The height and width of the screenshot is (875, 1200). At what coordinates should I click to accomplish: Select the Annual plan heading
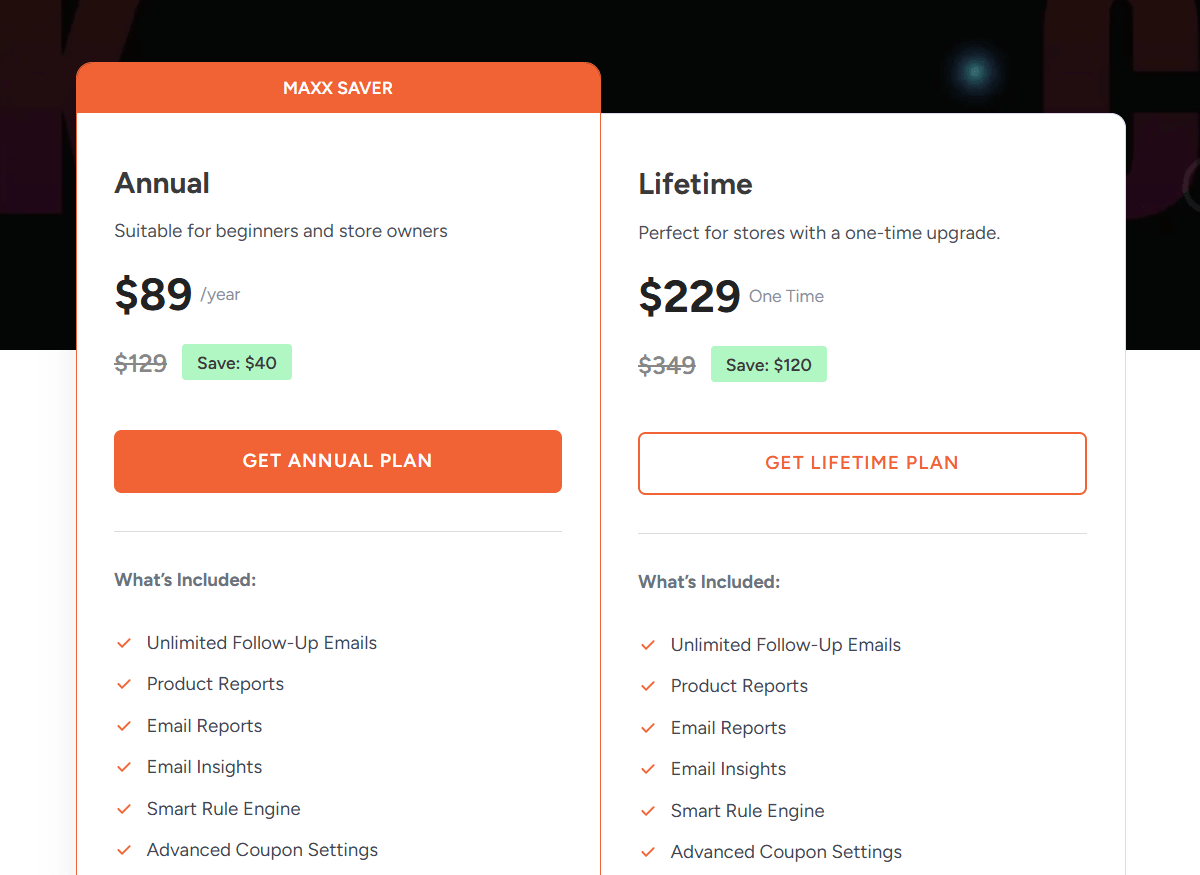tap(162, 184)
